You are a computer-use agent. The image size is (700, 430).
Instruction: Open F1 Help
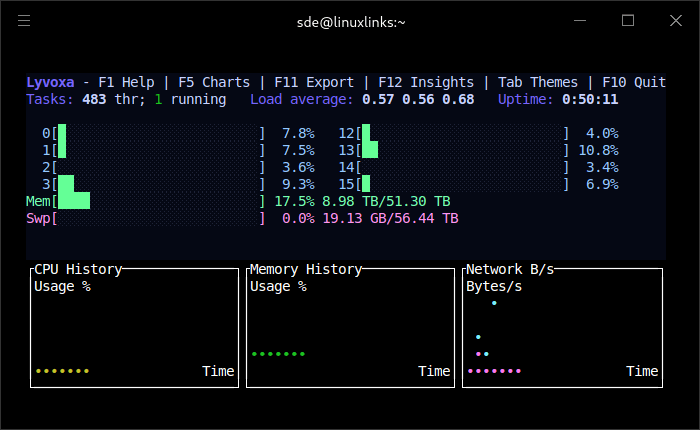pos(126,82)
